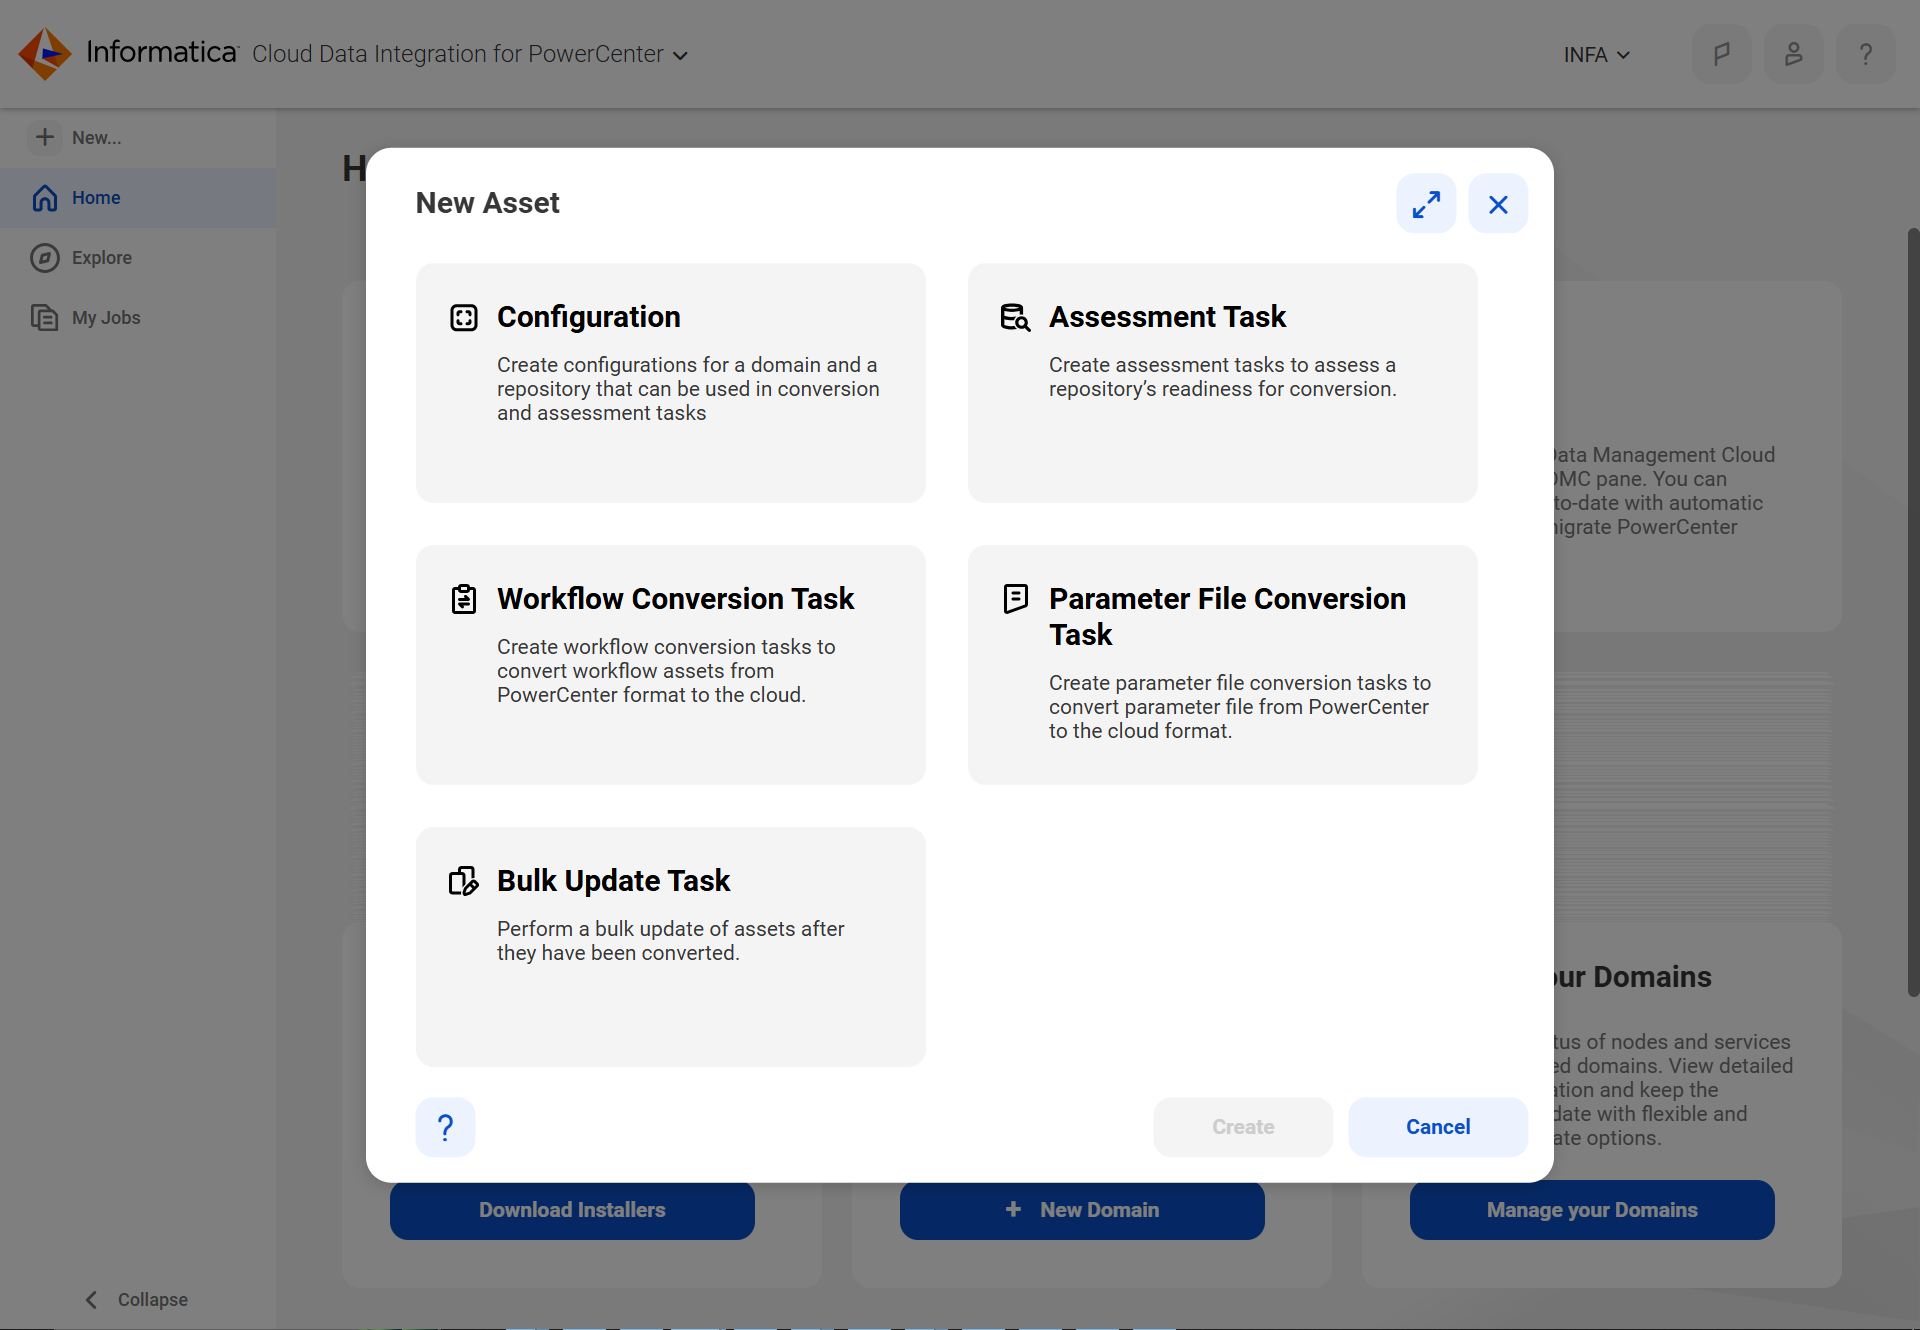This screenshot has height=1330, width=1920.
Task: Select the Bulk Update Task option
Action: [x=670, y=946]
